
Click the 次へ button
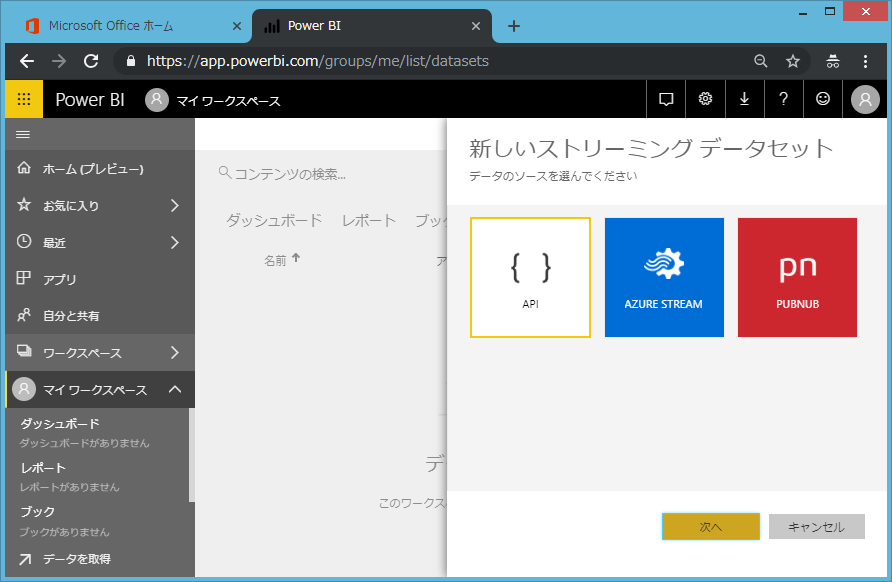(x=711, y=526)
